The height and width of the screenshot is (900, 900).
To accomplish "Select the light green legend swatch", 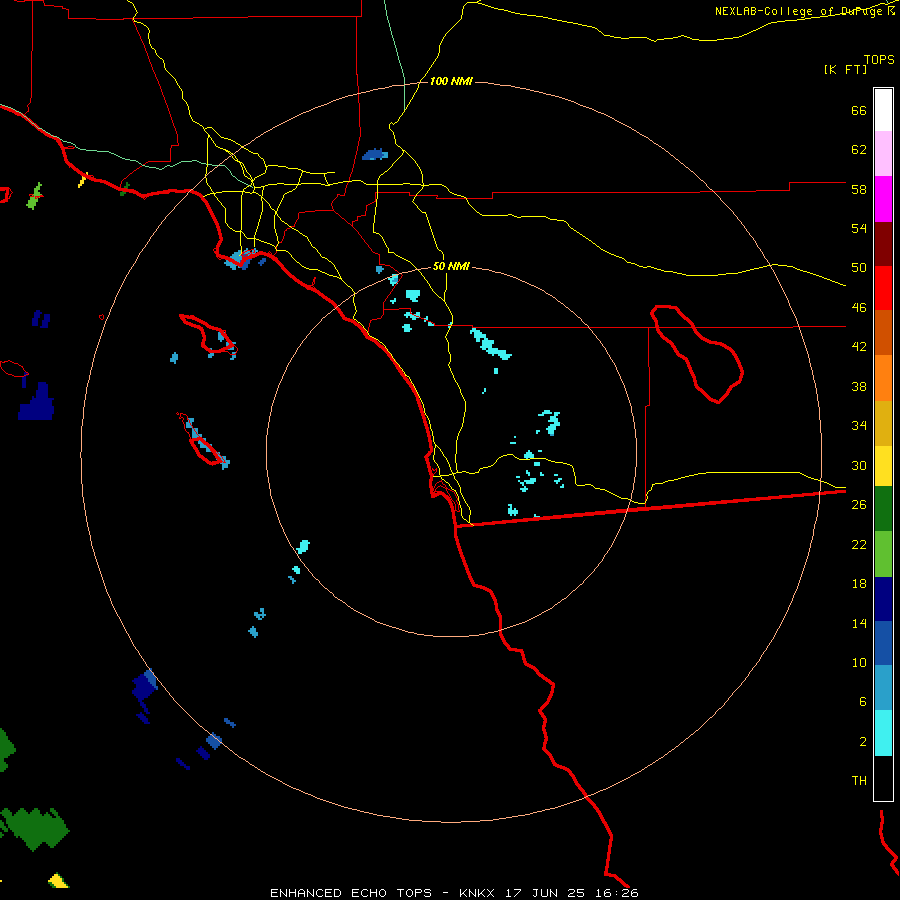I will 883,554.
